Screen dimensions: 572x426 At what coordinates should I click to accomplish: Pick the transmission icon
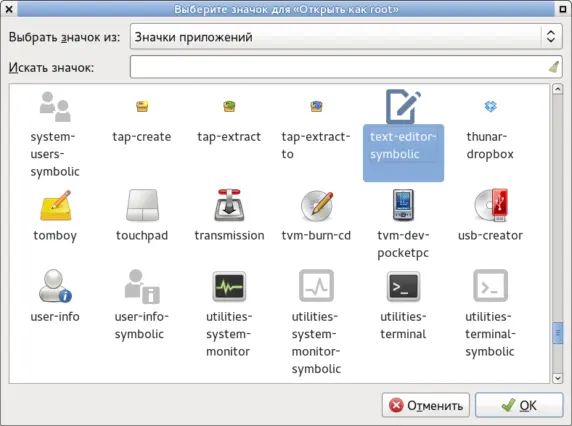click(229, 205)
